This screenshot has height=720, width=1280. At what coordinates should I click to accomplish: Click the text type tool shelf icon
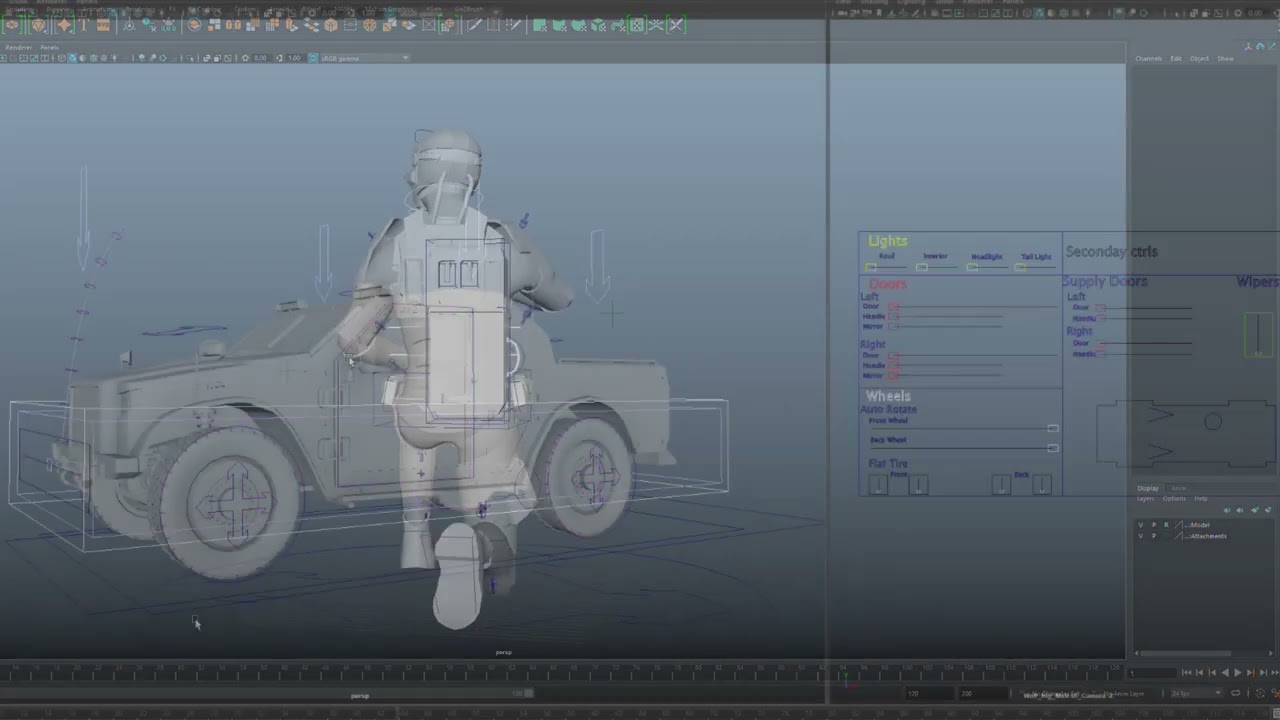[84, 25]
